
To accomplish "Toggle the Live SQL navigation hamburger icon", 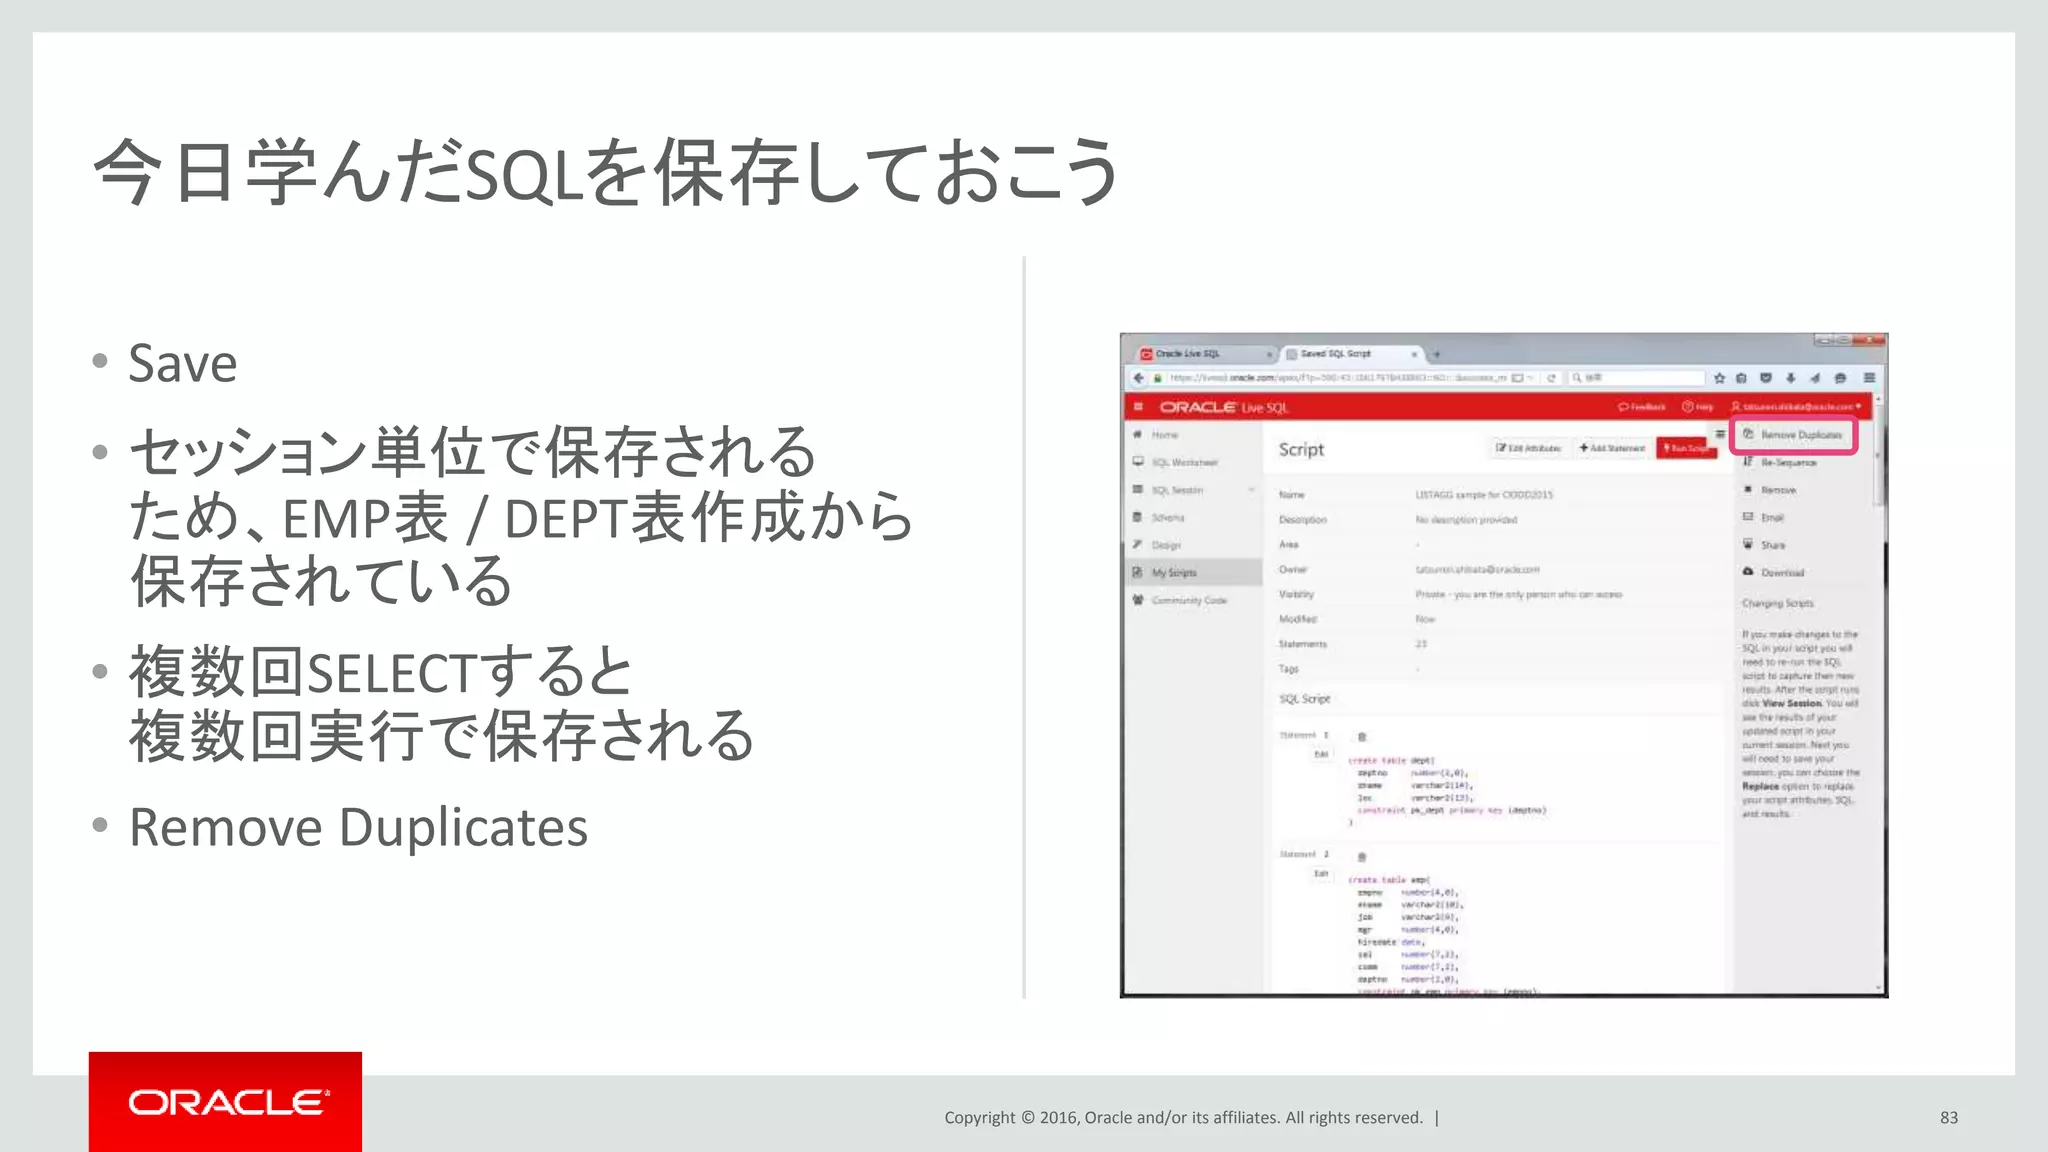I will 1138,407.
